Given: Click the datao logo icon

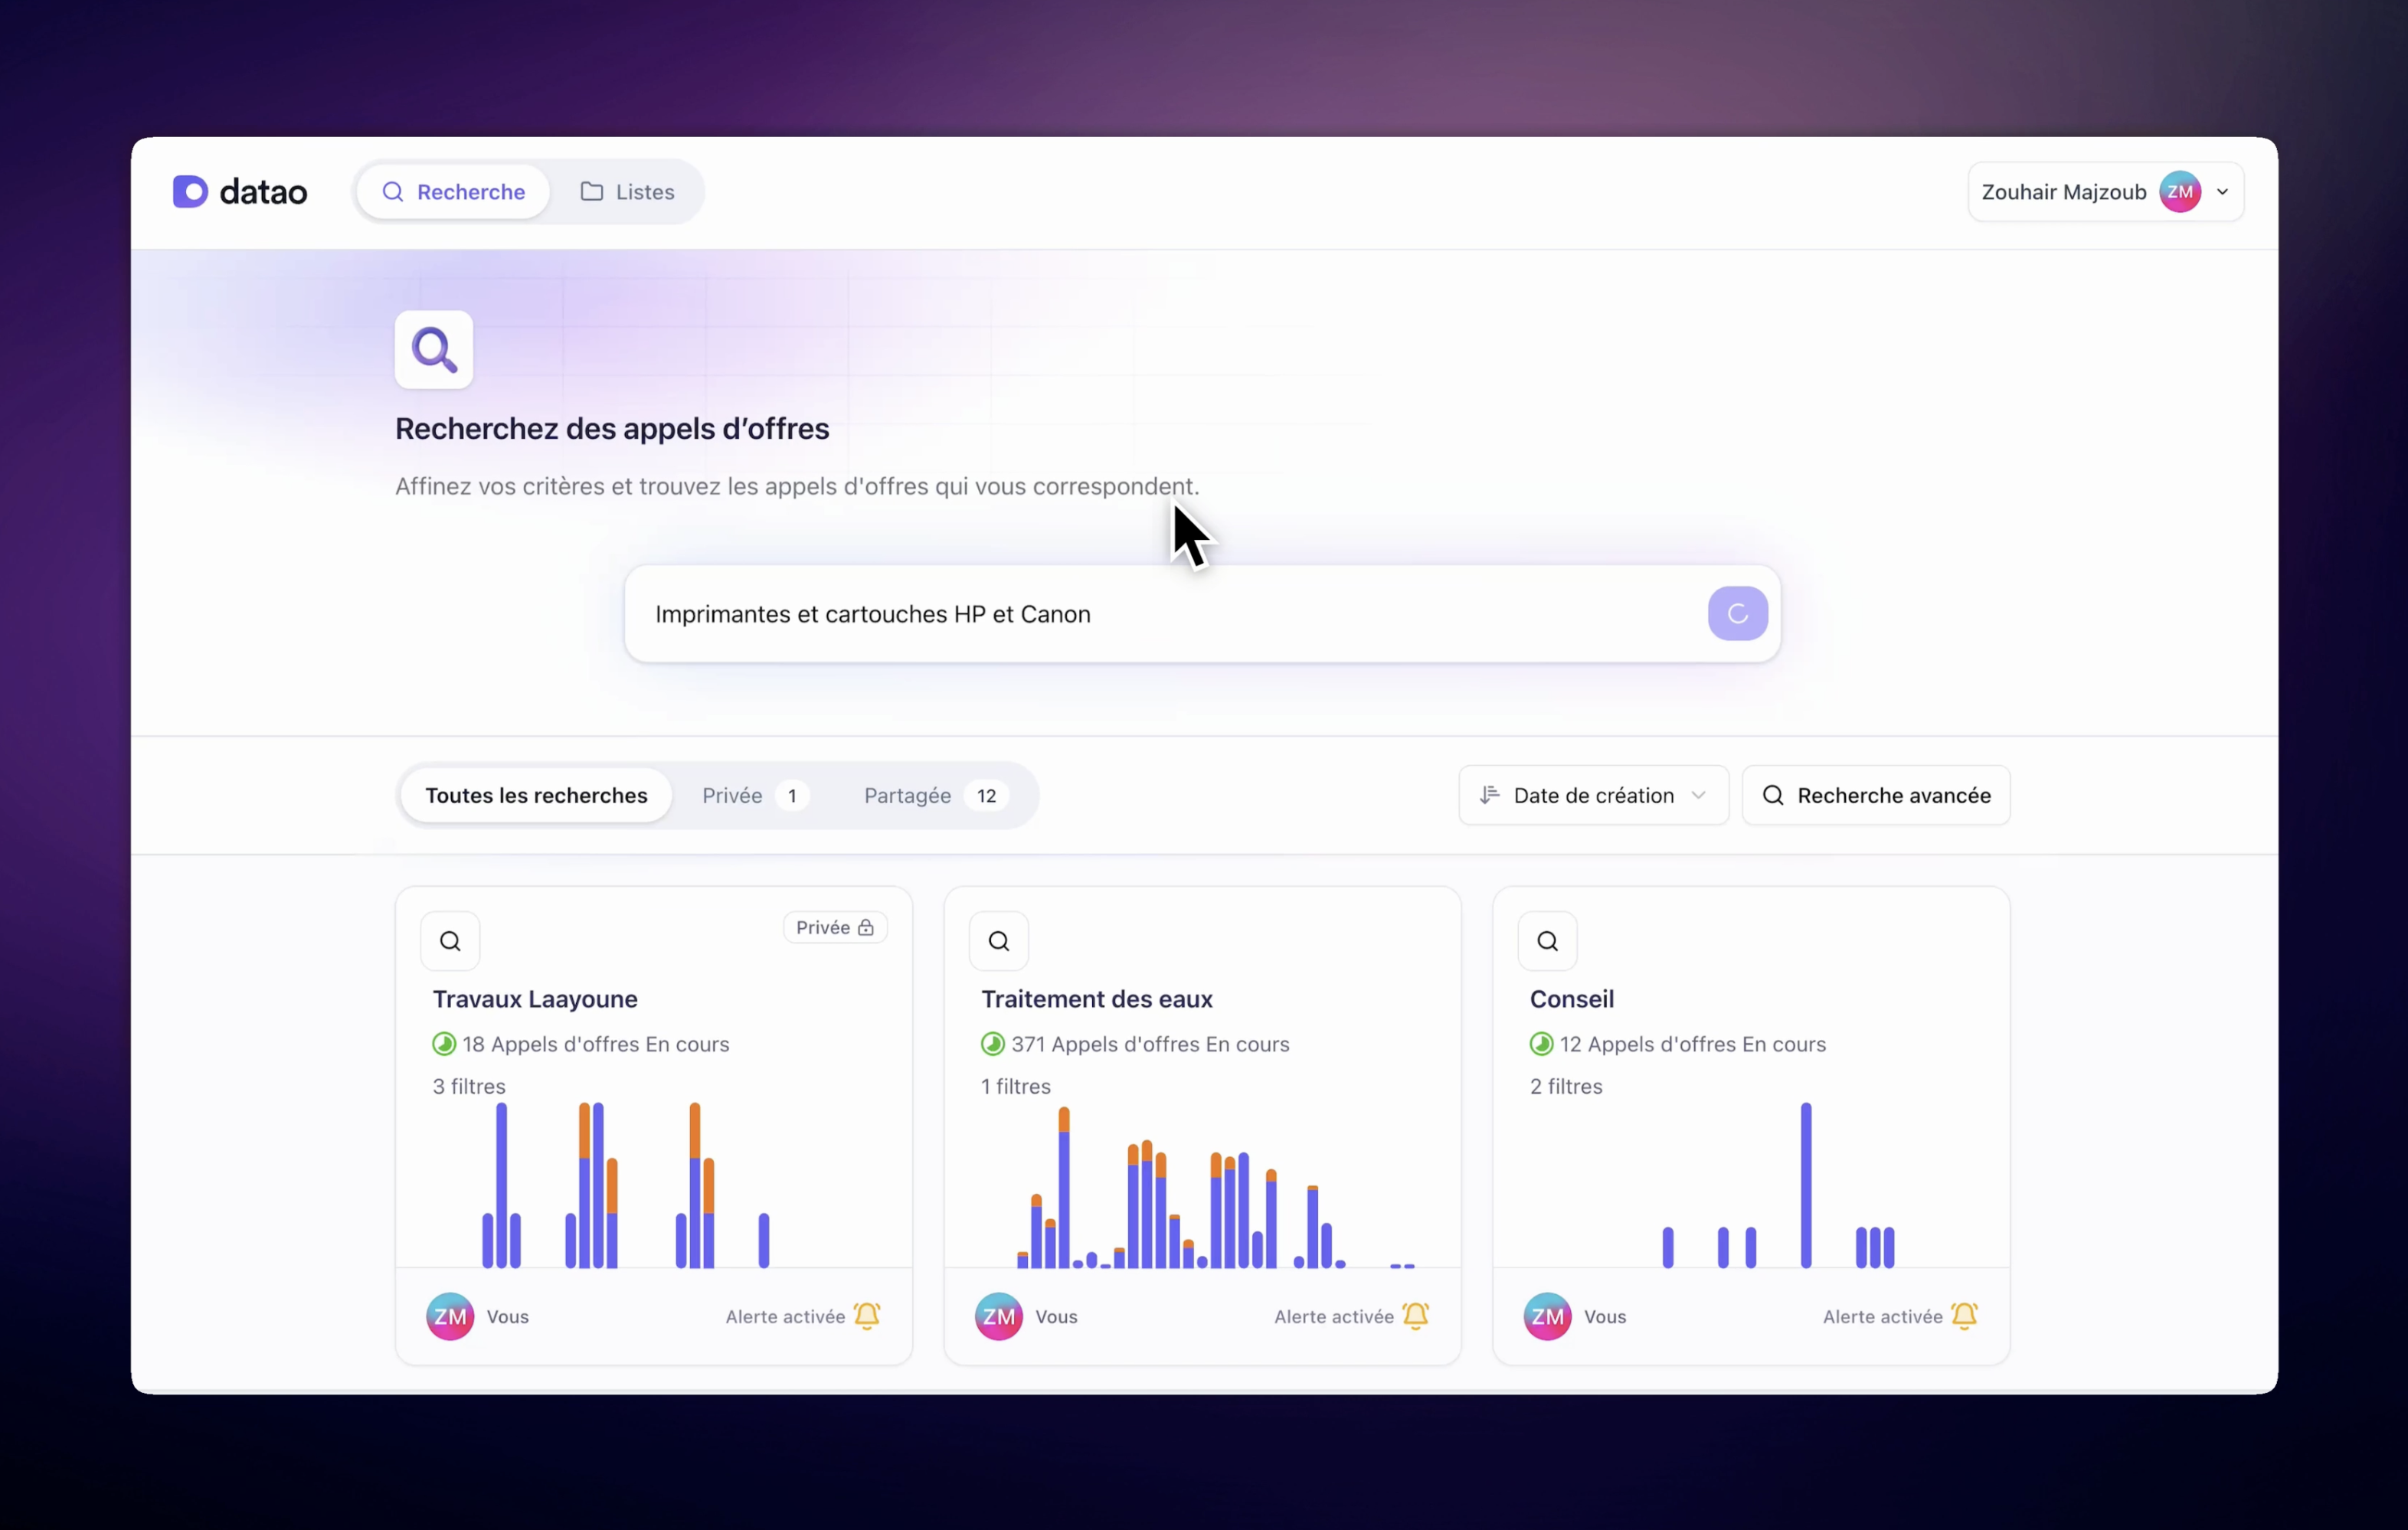Looking at the screenshot, I should [x=190, y=191].
